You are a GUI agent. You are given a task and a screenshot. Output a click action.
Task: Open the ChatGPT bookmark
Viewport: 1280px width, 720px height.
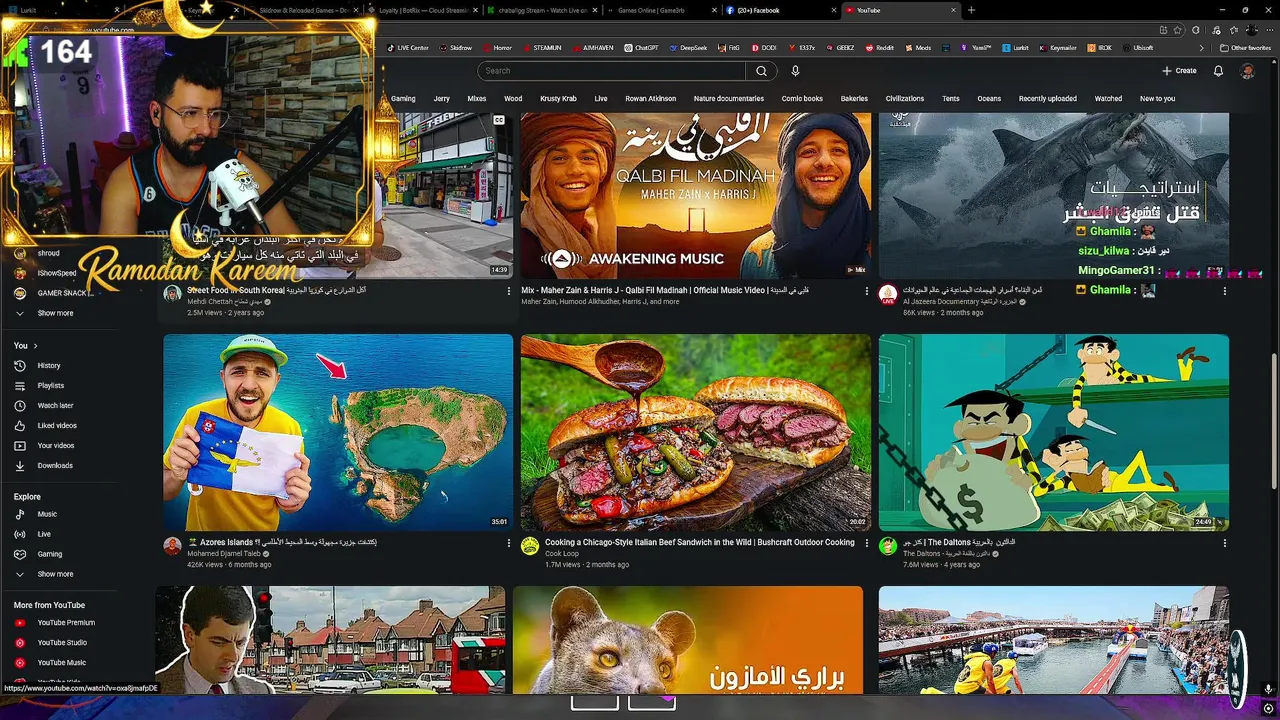point(641,48)
